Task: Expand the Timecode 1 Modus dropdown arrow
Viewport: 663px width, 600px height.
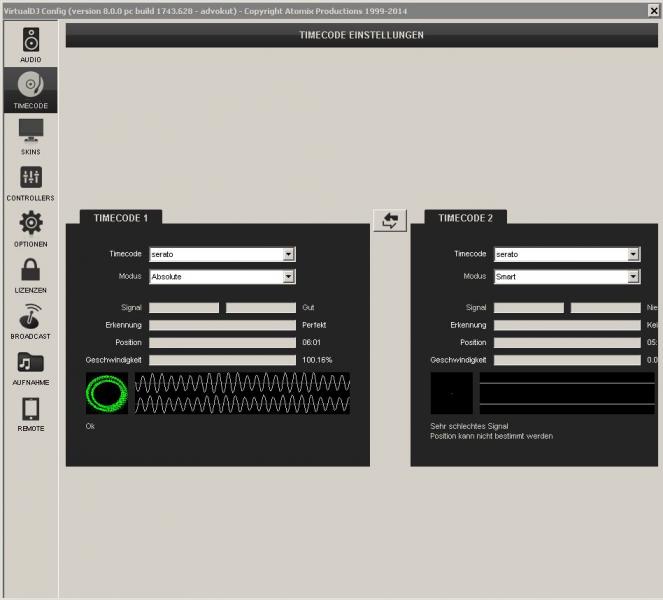Action: click(288, 277)
